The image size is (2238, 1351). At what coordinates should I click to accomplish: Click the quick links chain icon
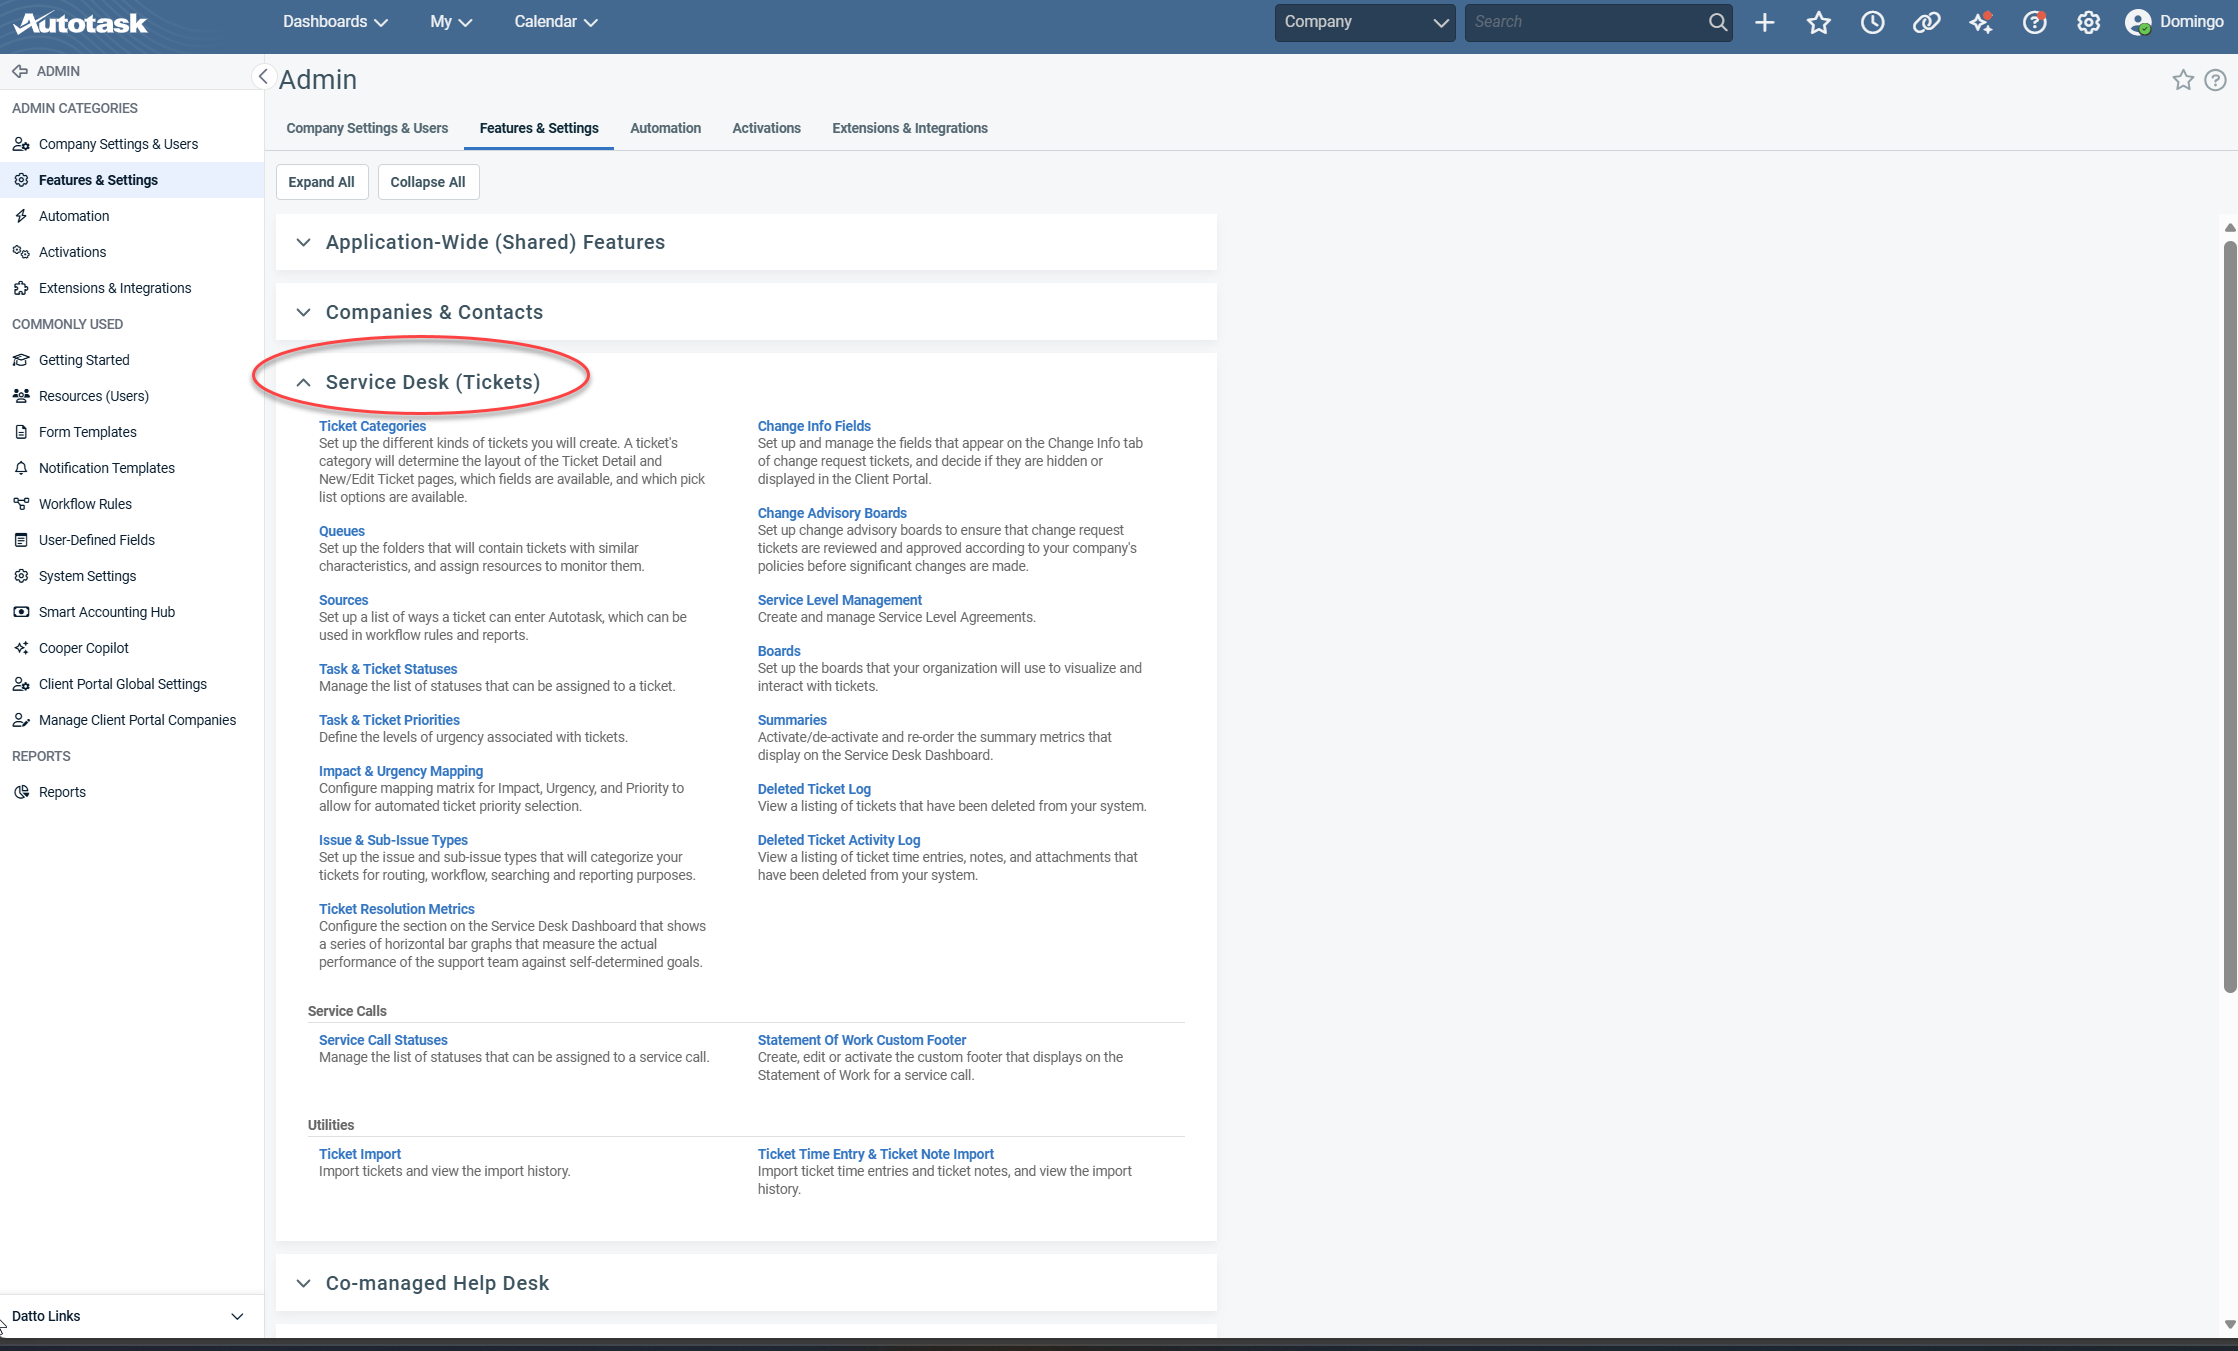(x=1926, y=21)
